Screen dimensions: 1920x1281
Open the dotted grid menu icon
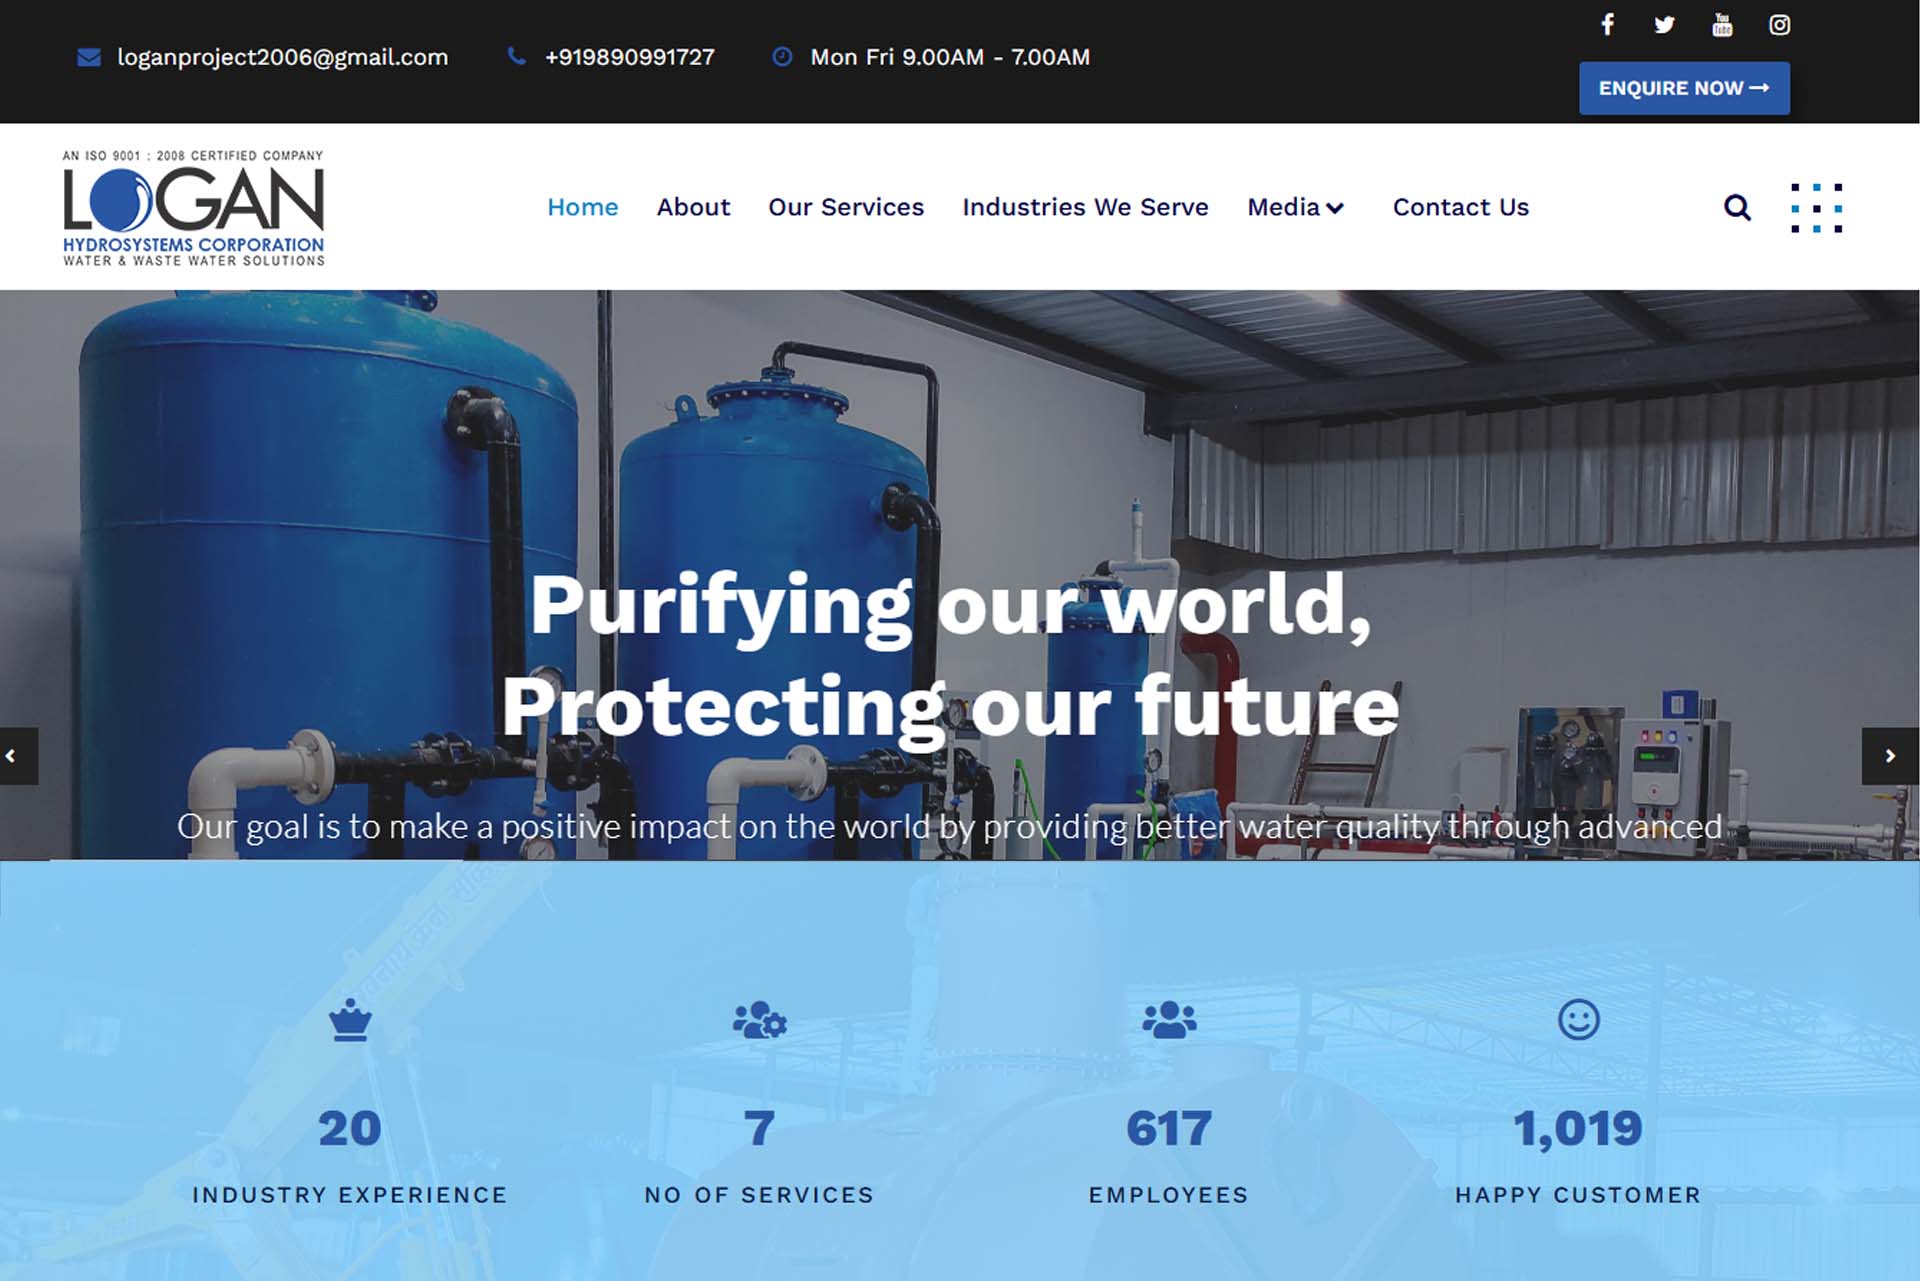coord(1816,208)
